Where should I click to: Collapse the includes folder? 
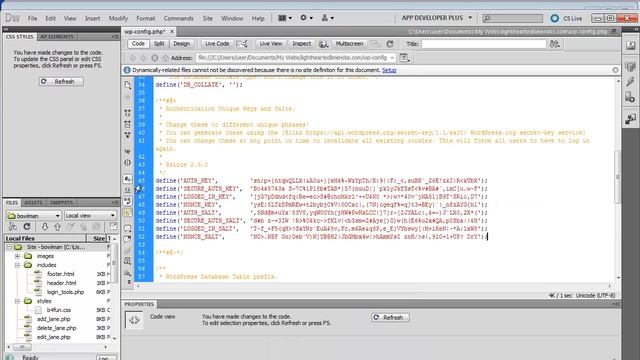[18, 265]
